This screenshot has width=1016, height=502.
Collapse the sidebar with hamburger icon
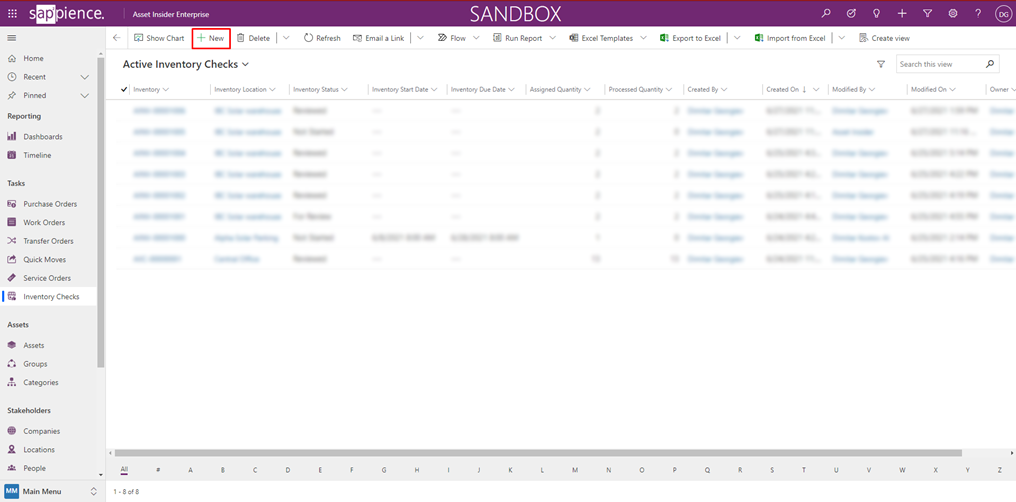[x=12, y=38]
